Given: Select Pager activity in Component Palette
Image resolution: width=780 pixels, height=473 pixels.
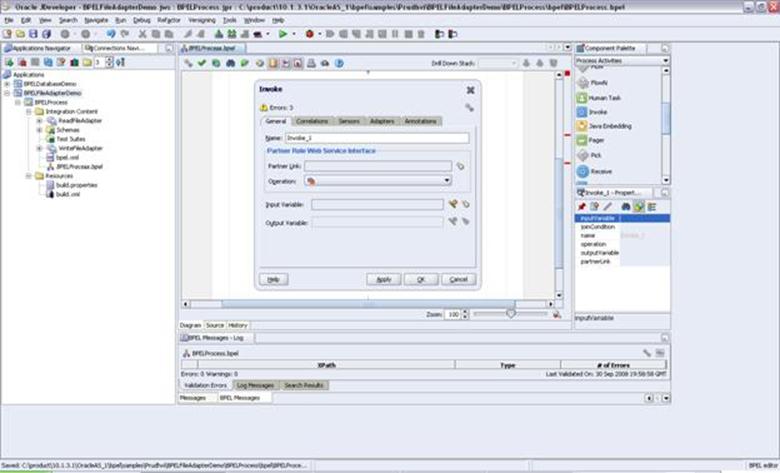Looking at the screenshot, I should tap(590, 141).
